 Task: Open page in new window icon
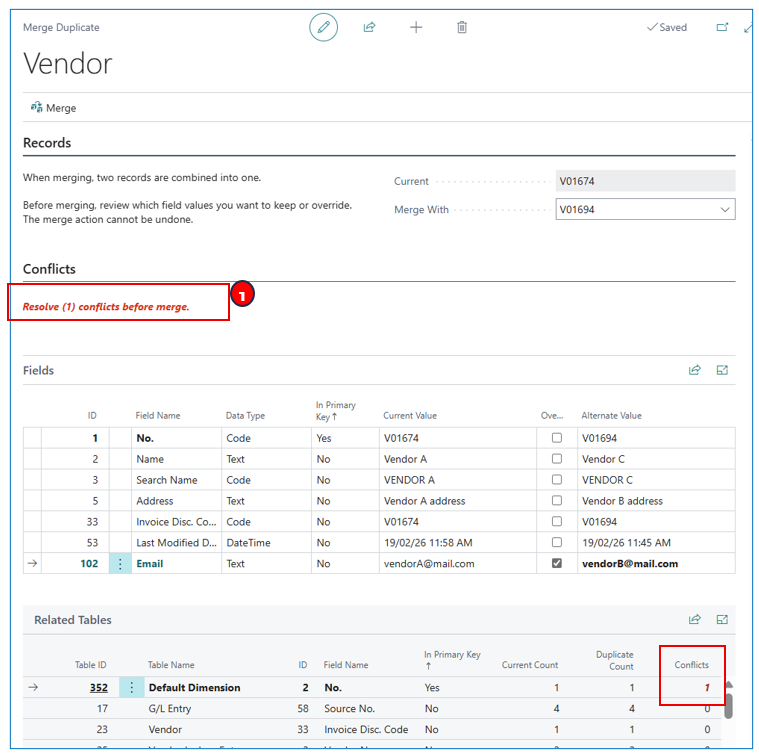(722, 27)
